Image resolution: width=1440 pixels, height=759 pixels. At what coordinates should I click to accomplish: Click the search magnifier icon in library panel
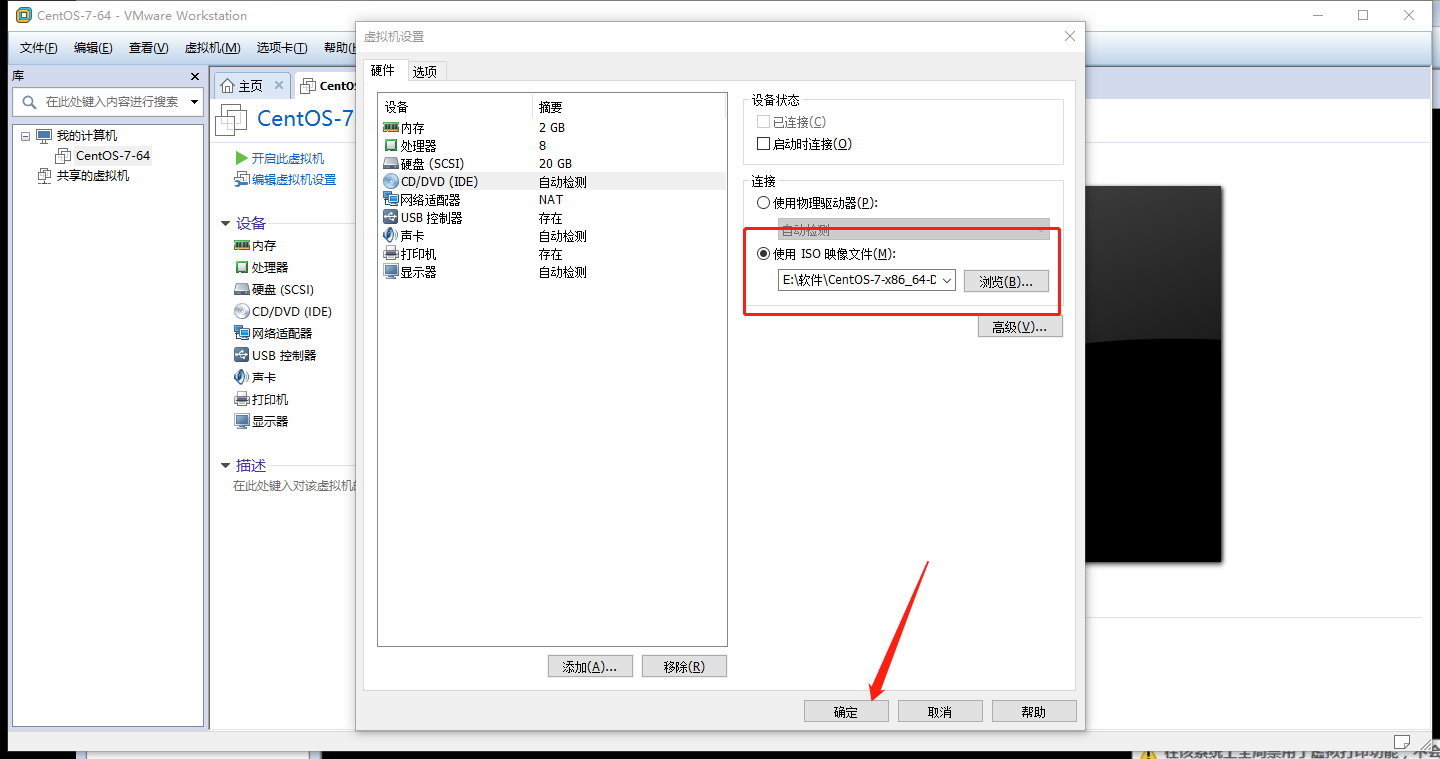click(x=28, y=101)
